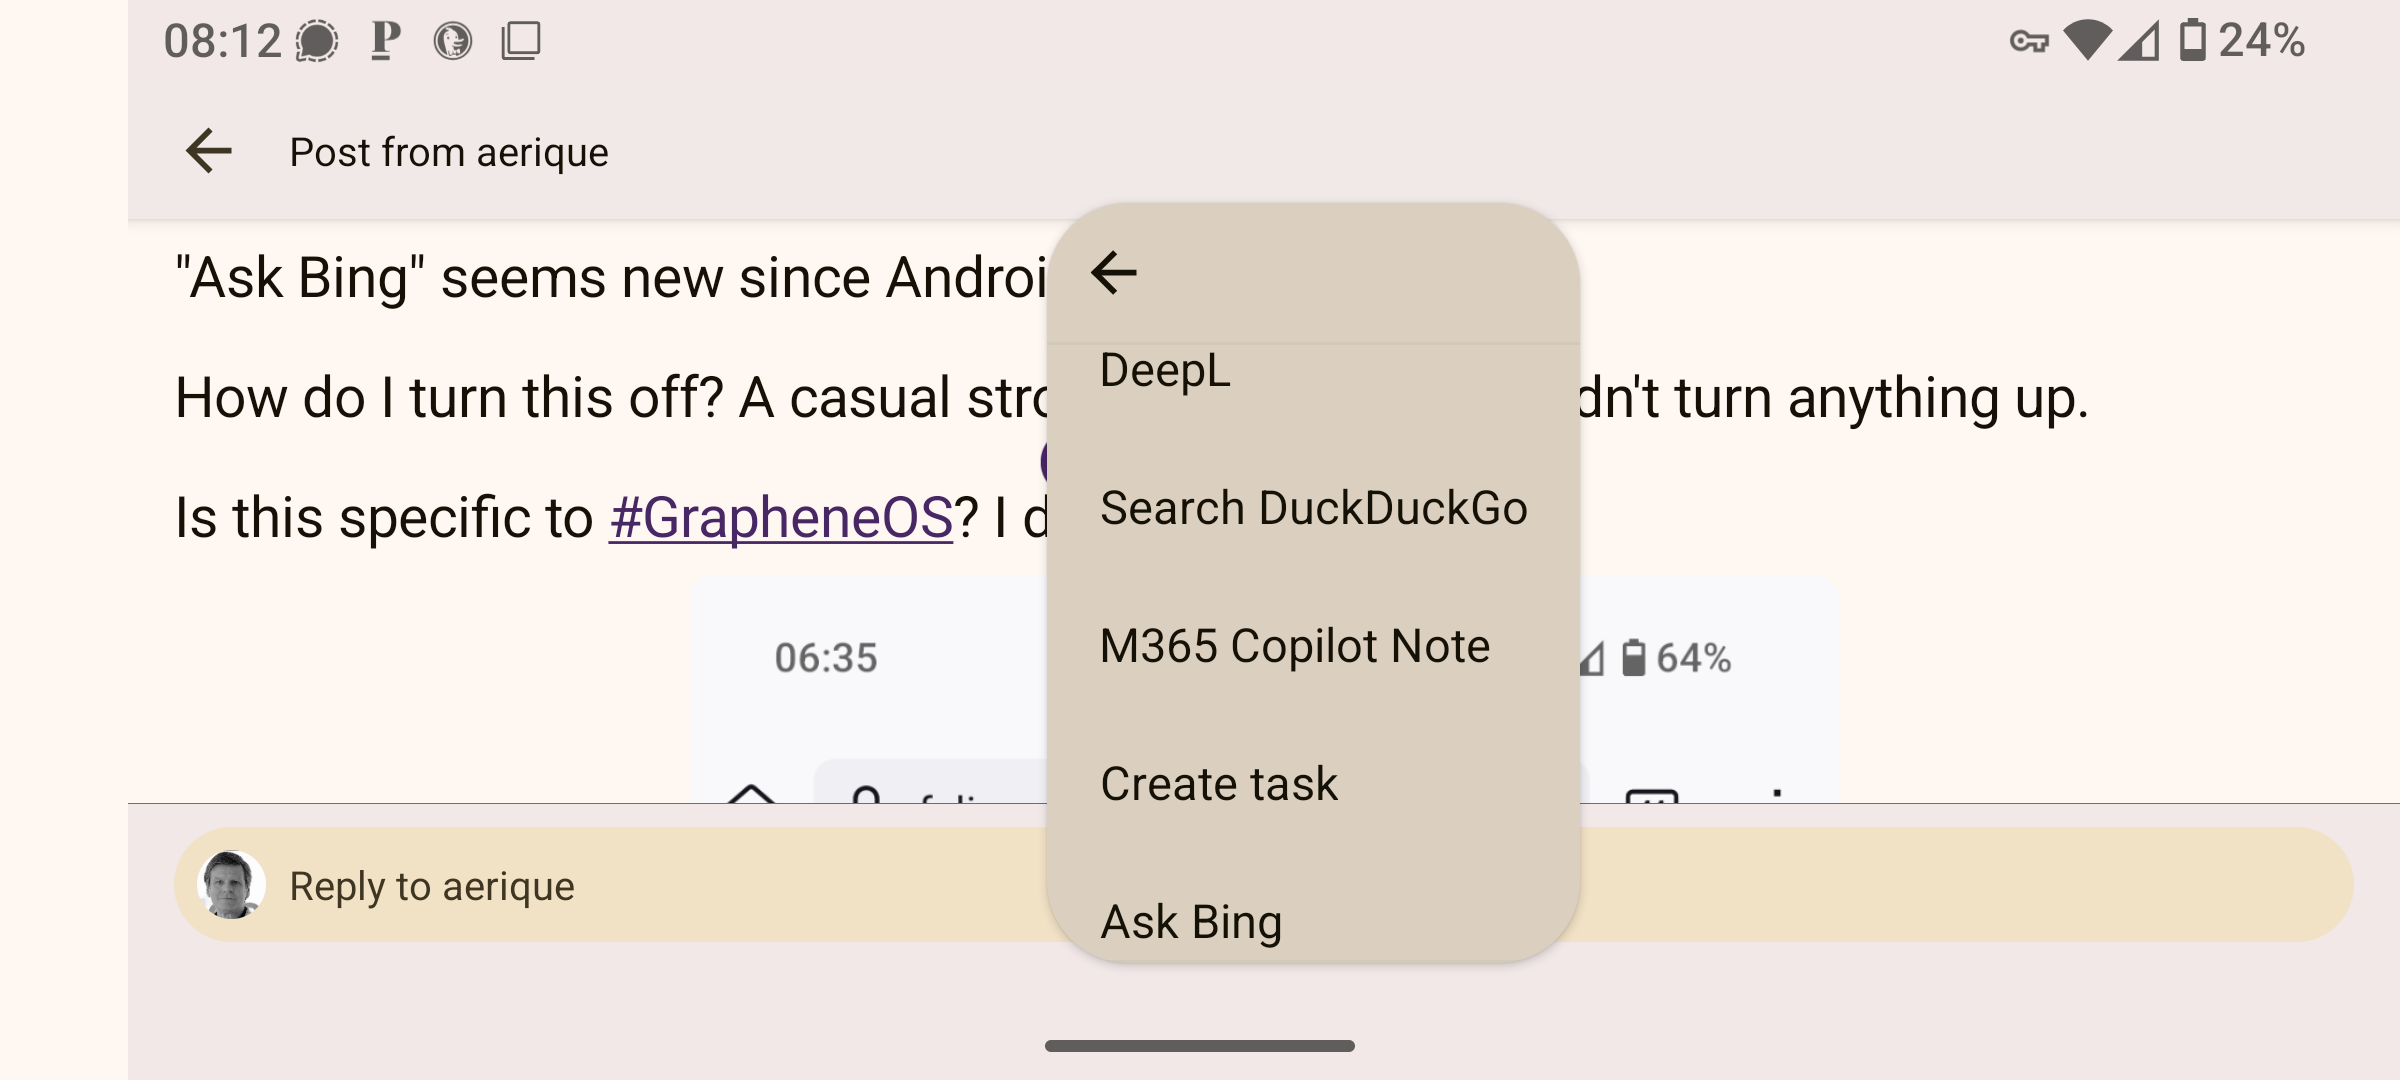The width and height of the screenshot is (2400, 1080).
Task: Tap the line beginning "Ask Bing" seems new
Action: click(611, 277)
